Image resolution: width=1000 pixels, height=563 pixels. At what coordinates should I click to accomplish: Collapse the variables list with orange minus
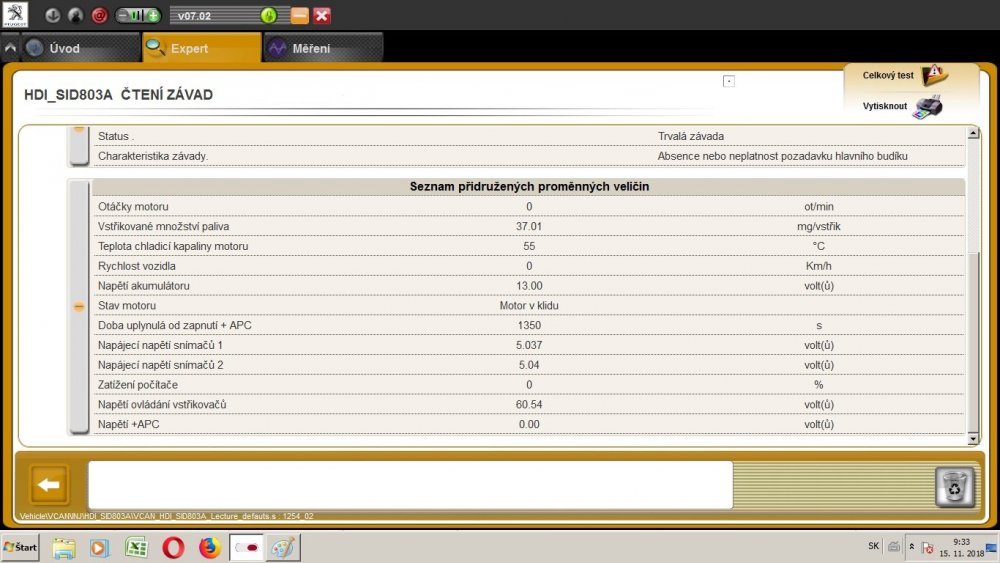[79, 307]
